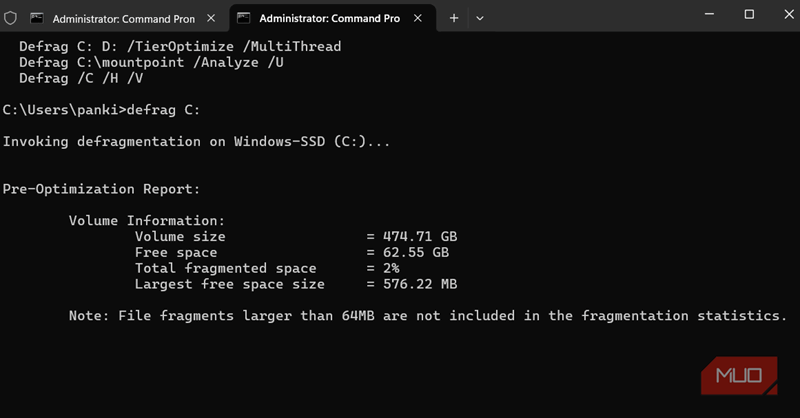Switch to the first Administrator Command Prompt tab
The height and width of the screenshot is (418, 800).
tap(122, 18)
